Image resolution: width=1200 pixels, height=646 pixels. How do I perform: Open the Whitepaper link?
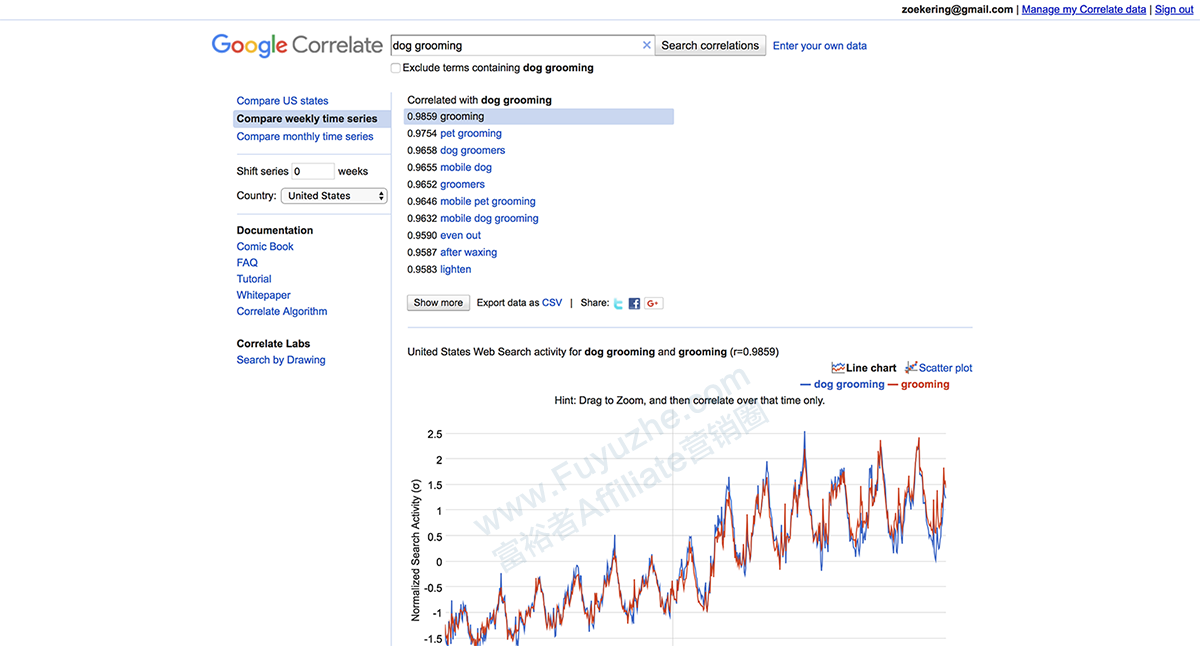tap(264, 295)
